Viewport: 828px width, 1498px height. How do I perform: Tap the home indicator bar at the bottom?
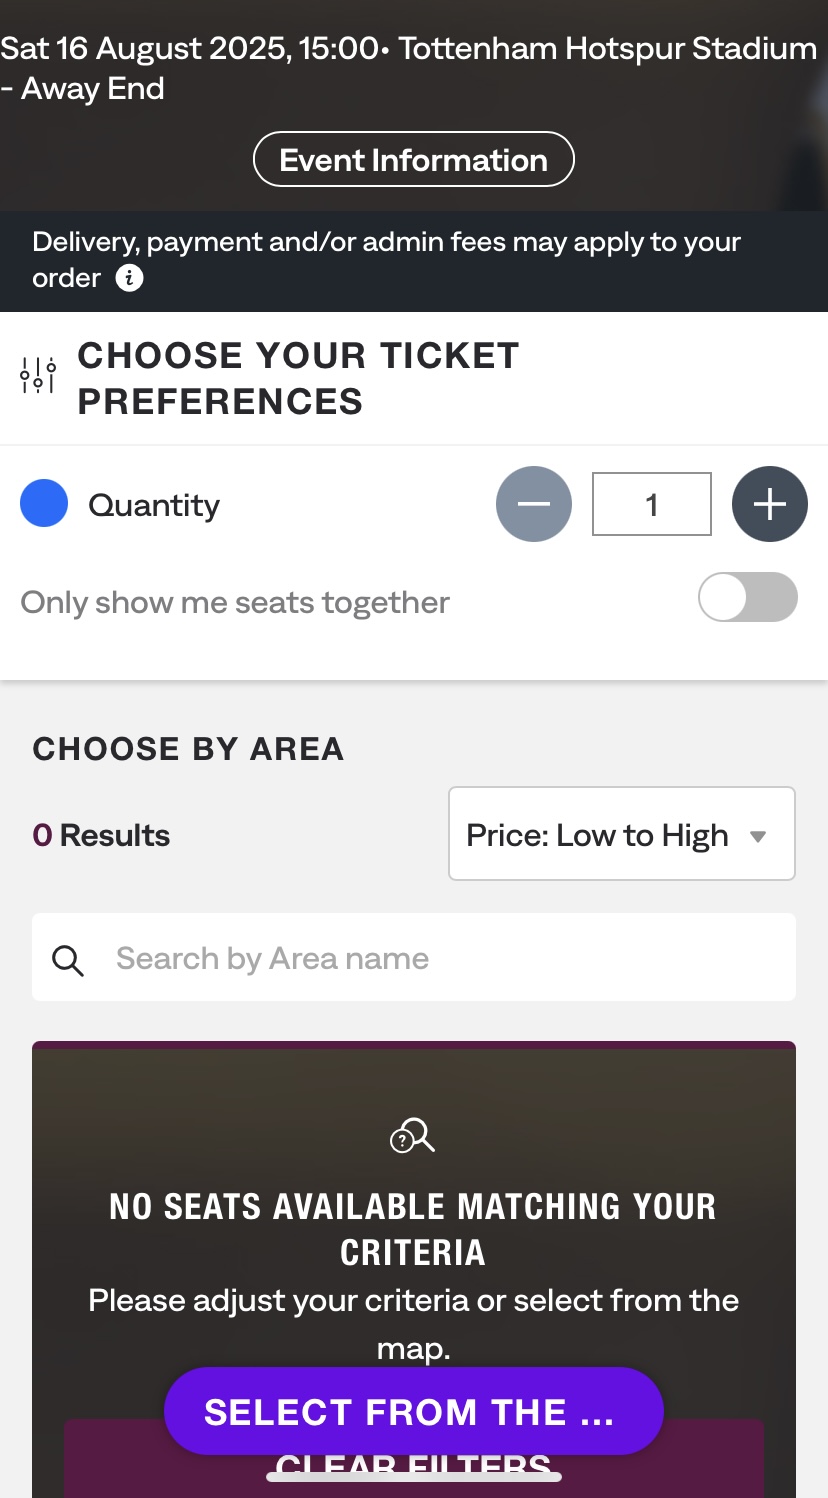point(413,1476)
